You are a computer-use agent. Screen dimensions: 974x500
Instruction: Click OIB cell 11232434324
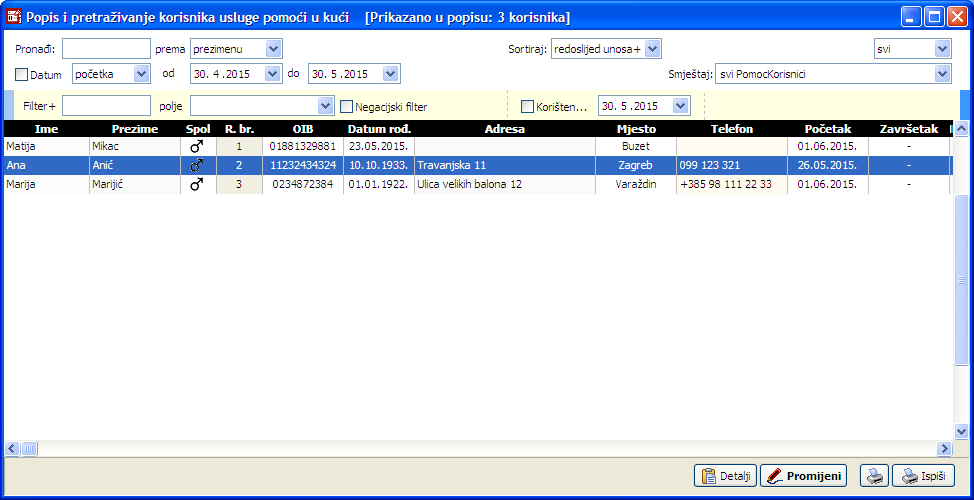tap(303, 166)
